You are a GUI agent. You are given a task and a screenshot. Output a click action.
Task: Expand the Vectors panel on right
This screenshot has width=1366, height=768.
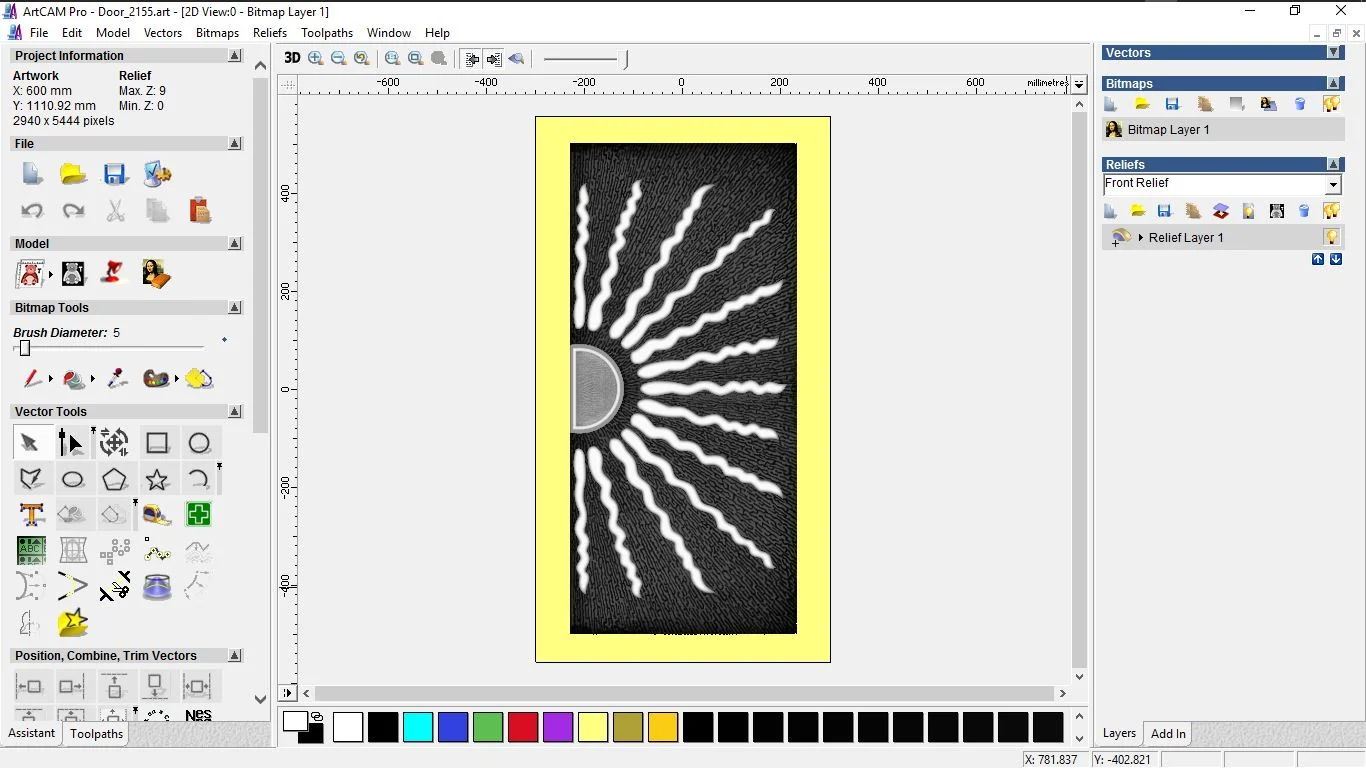coord(1333,53)
